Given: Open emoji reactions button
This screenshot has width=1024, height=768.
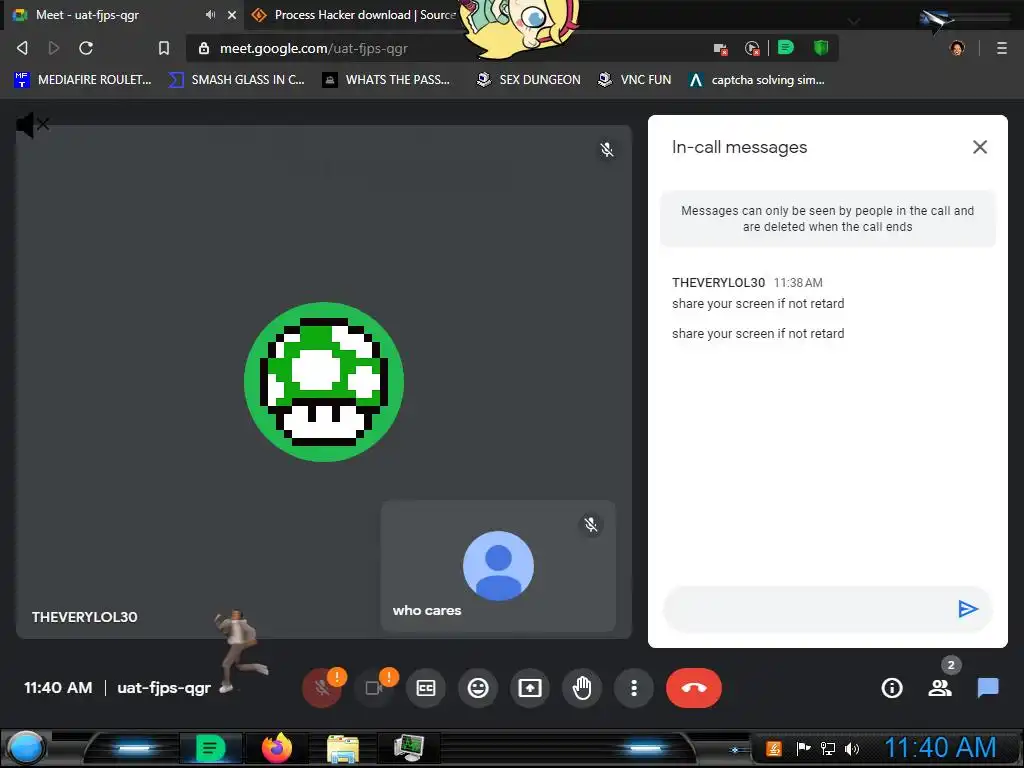Looking at the screenshot, I should point(478,688).
